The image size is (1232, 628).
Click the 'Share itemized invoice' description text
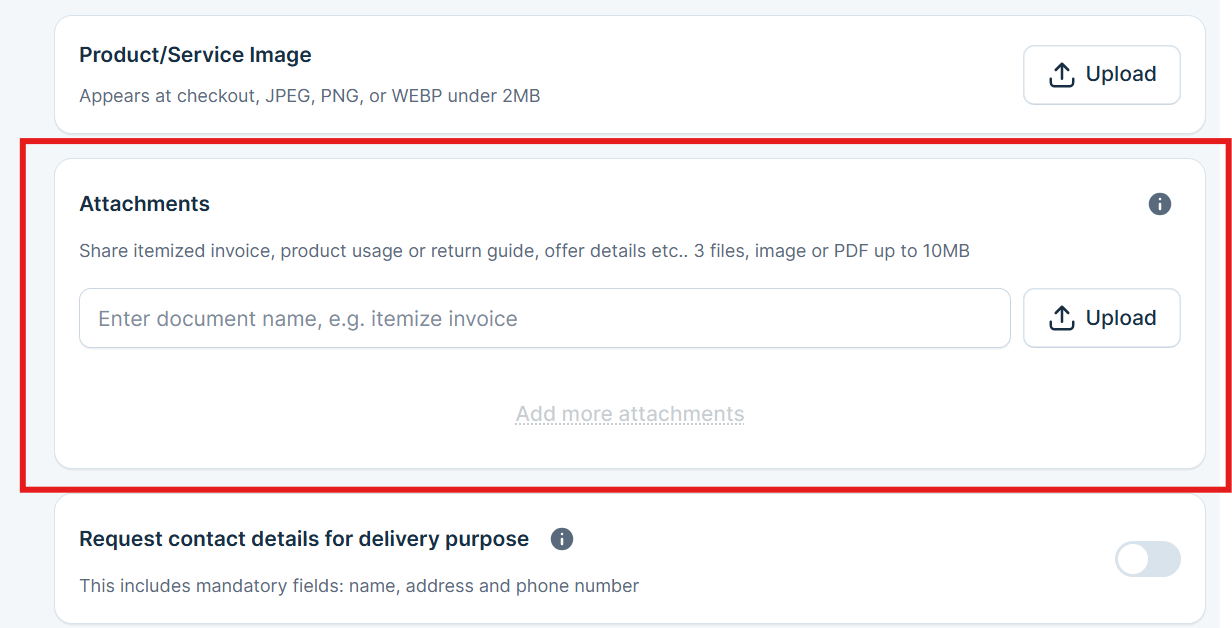[175, 251]
